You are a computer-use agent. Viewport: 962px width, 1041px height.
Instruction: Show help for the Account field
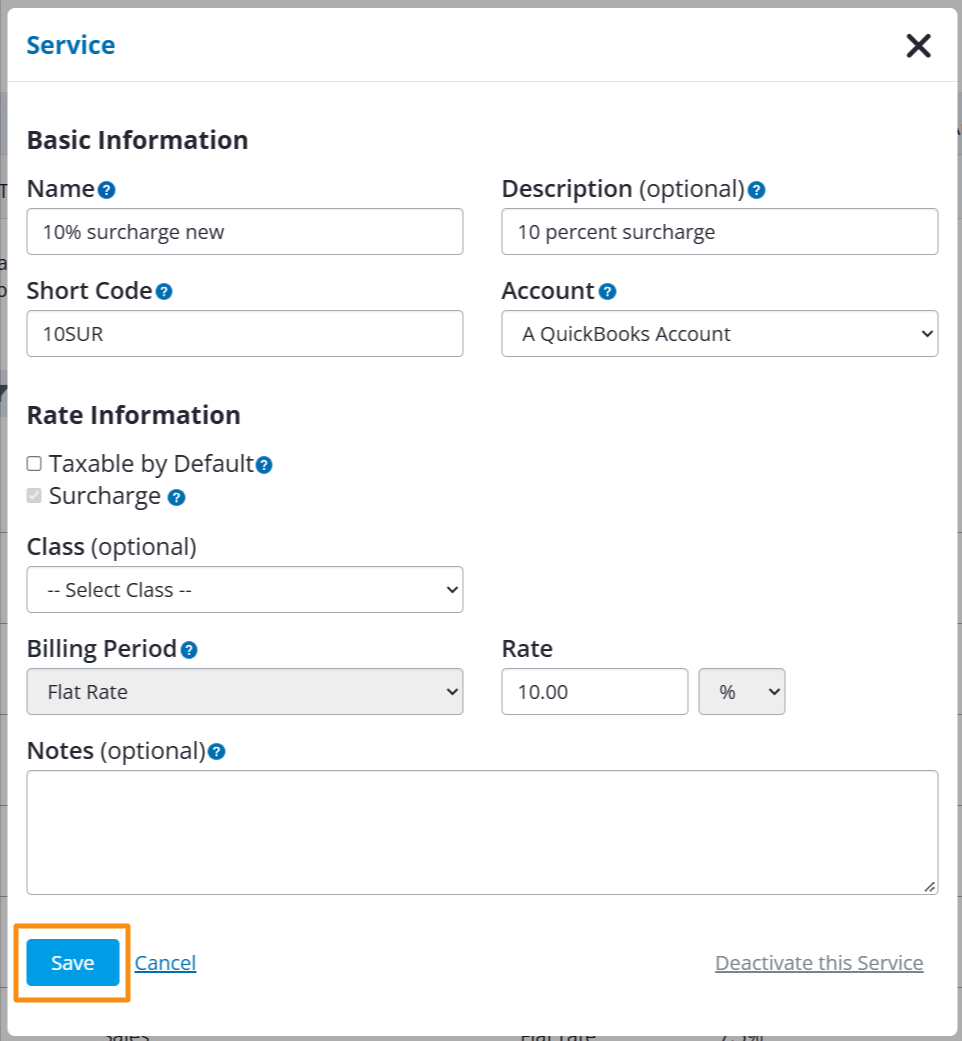click(x=607, y=291)
